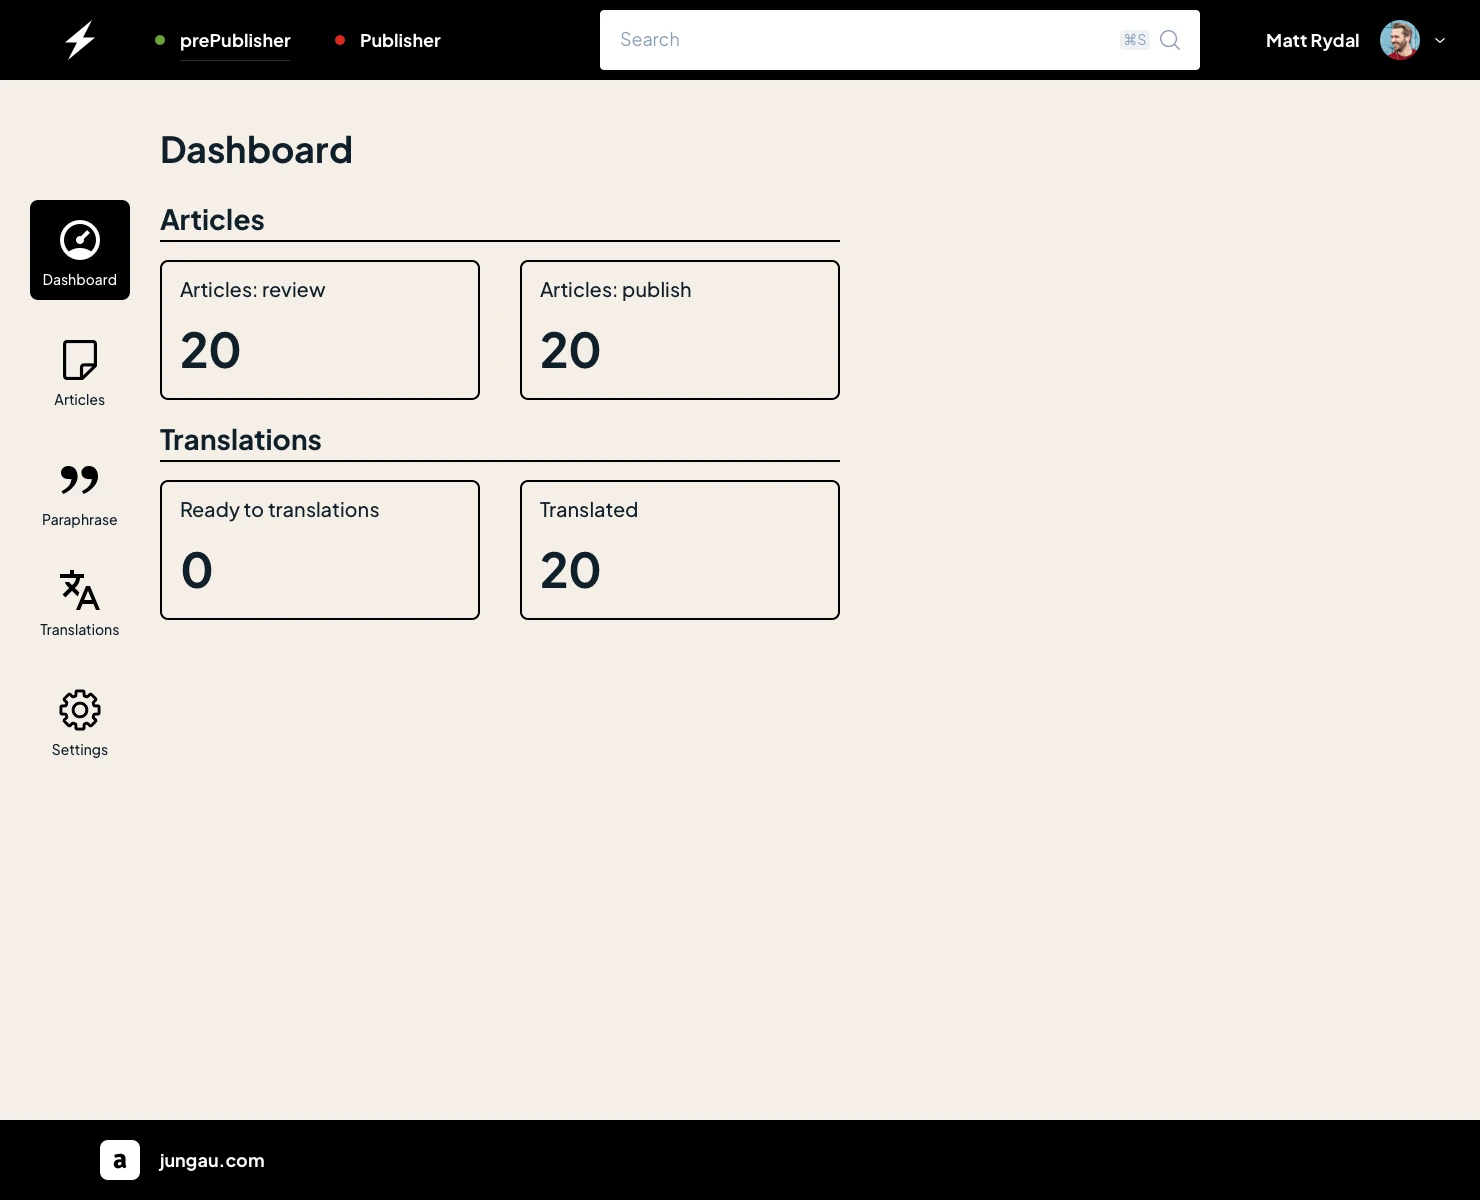
Task: Switch to the Publisher tab
Action: point(400,40)
